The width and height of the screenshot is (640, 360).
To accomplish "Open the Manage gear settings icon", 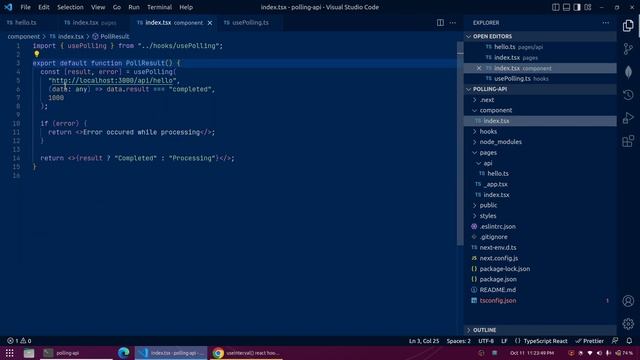I will pos(628,324).
